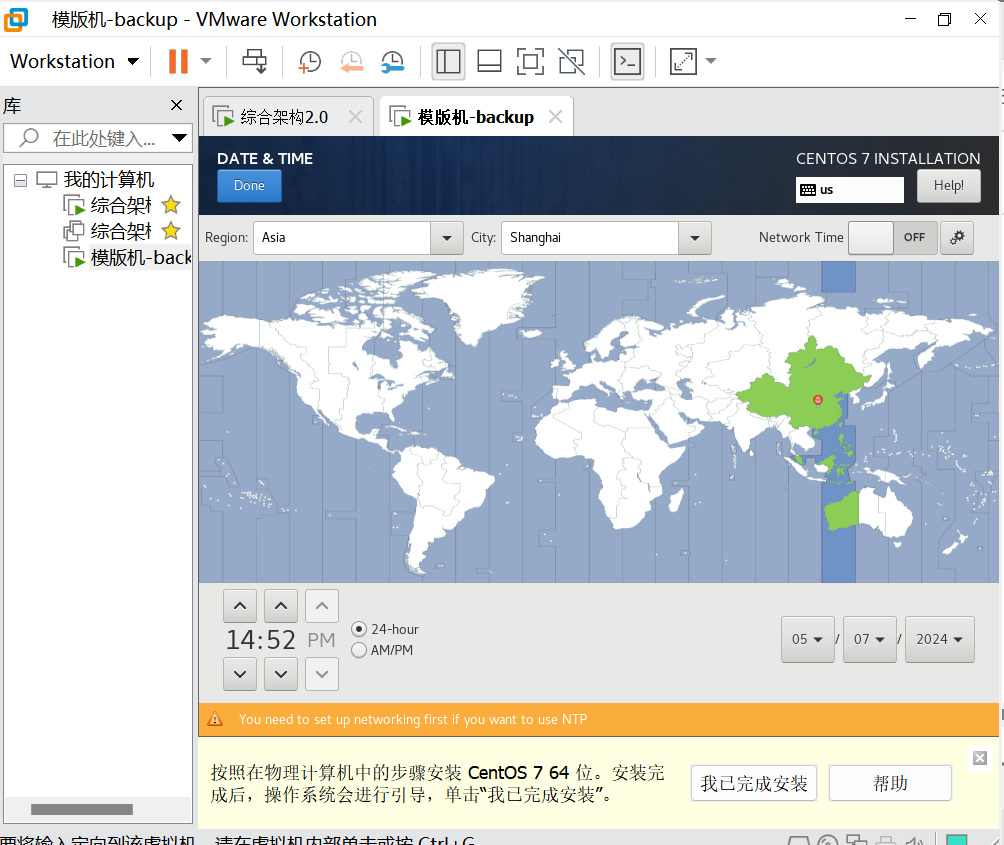Collapse the 我的计算机 tree node

pyautogui.click(x=20, y=180)
